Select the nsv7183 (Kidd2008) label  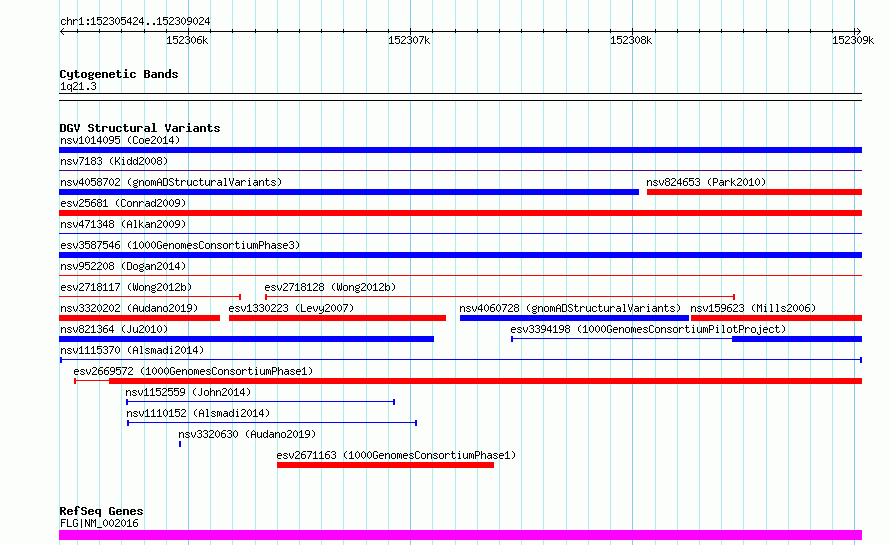(114, 161)
